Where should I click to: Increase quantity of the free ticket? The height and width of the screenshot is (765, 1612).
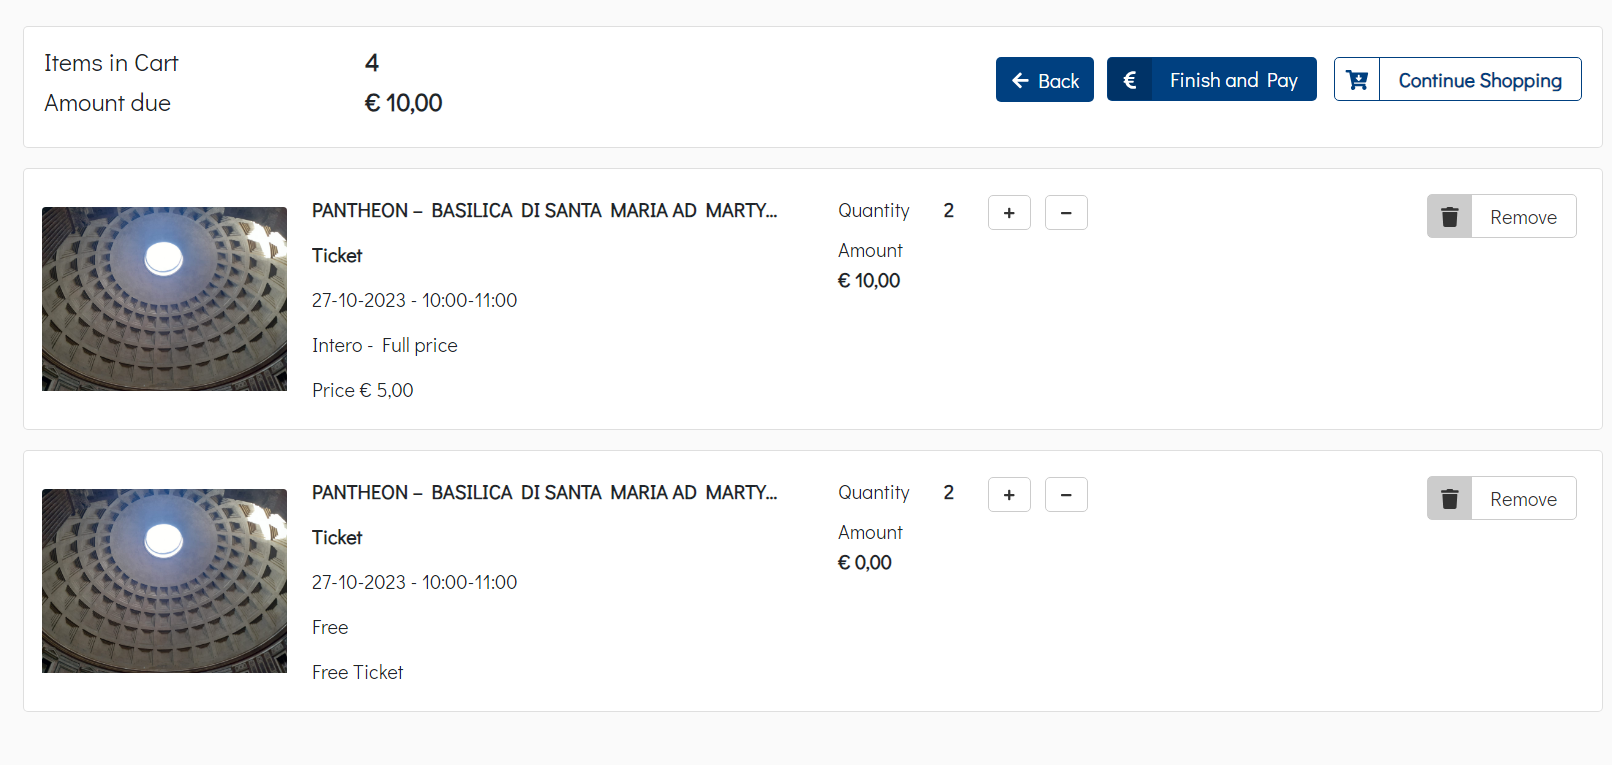click(1009, 495)
